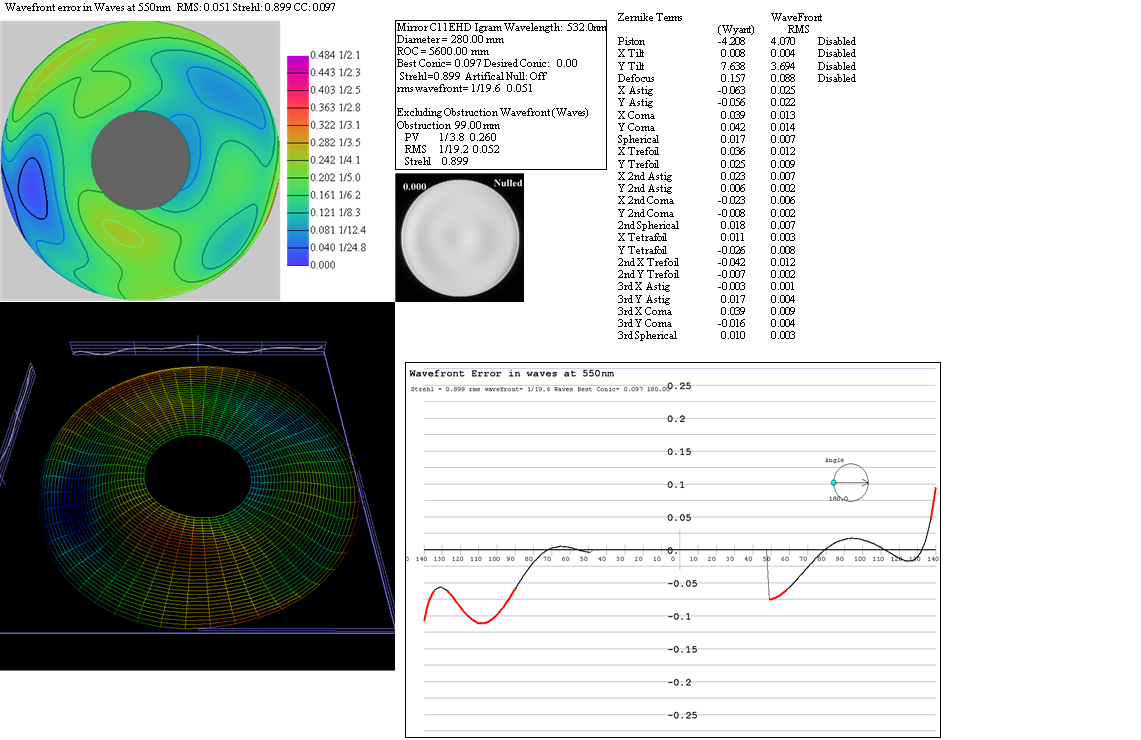Click the 'Artifical Null: Off' text

[x=506, y=77]
